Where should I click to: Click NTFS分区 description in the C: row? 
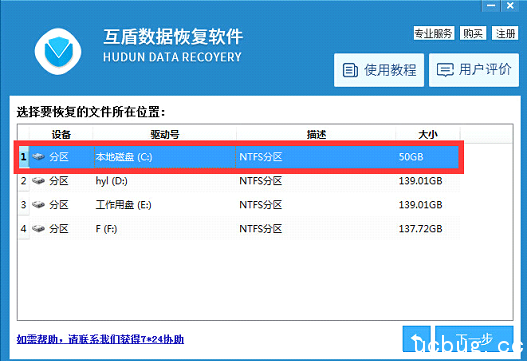tap(260, 157)
